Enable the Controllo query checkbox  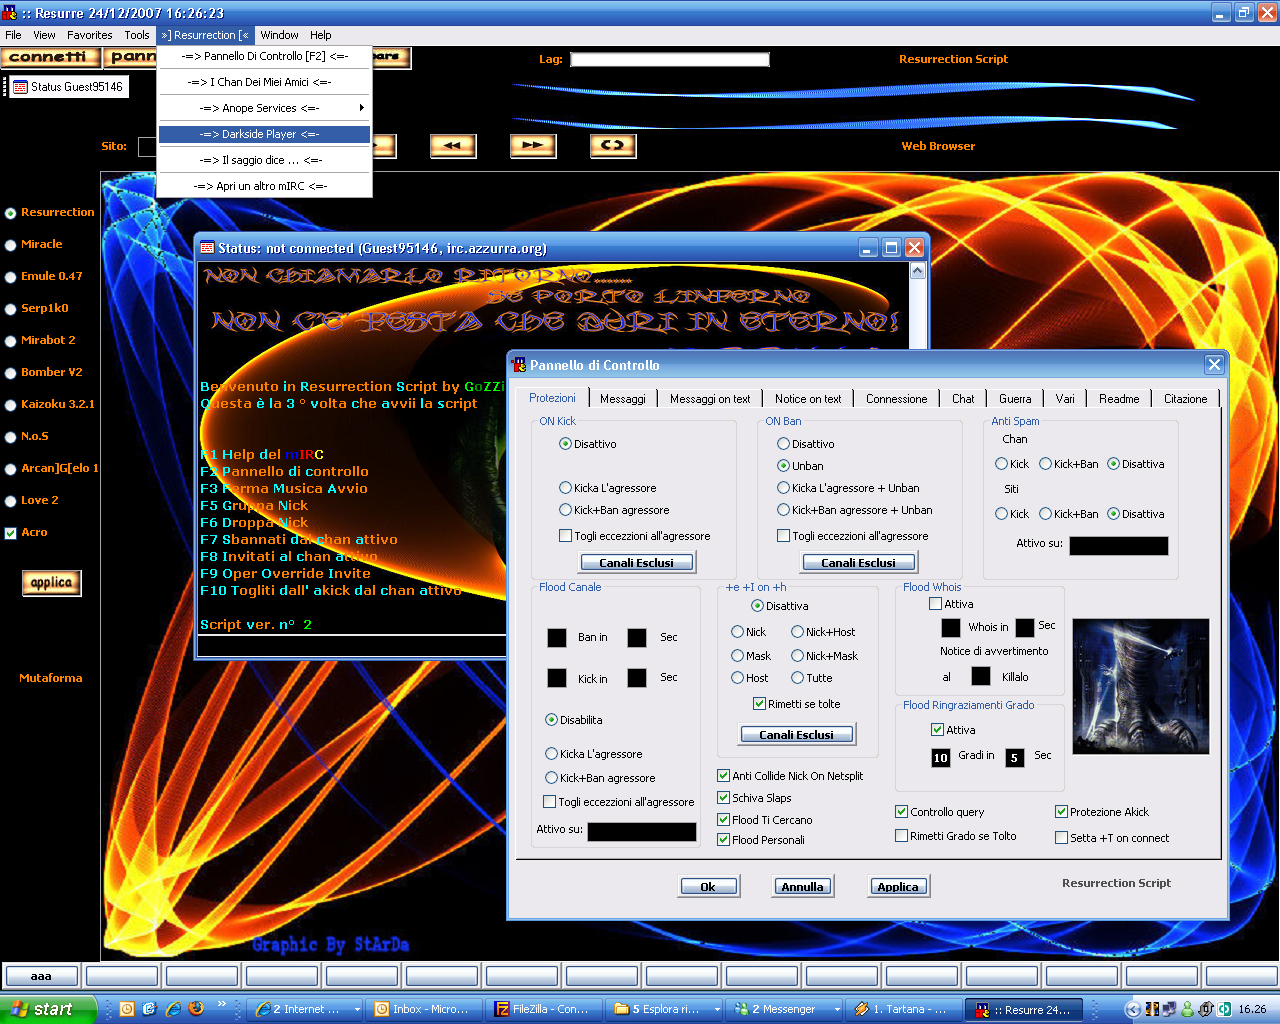click(x=902, y=812)
